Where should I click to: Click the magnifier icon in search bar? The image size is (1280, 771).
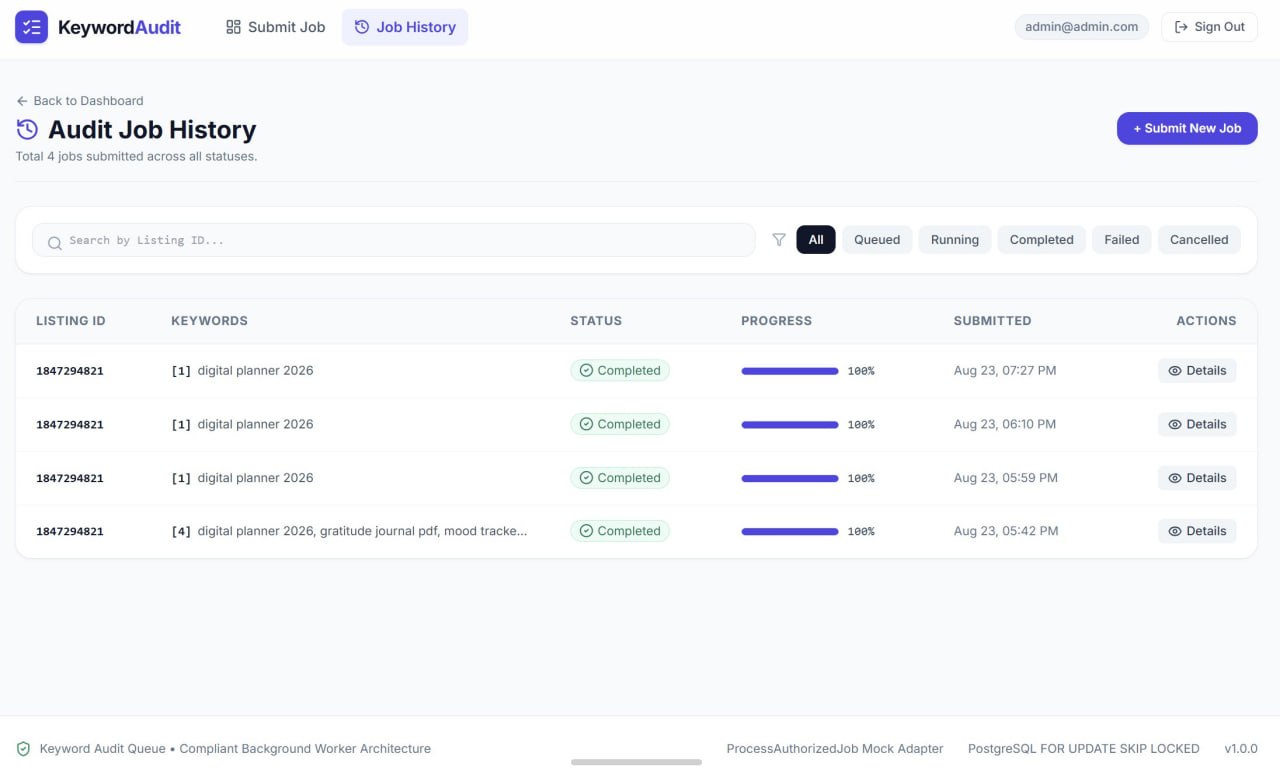(x=55, y=242)
